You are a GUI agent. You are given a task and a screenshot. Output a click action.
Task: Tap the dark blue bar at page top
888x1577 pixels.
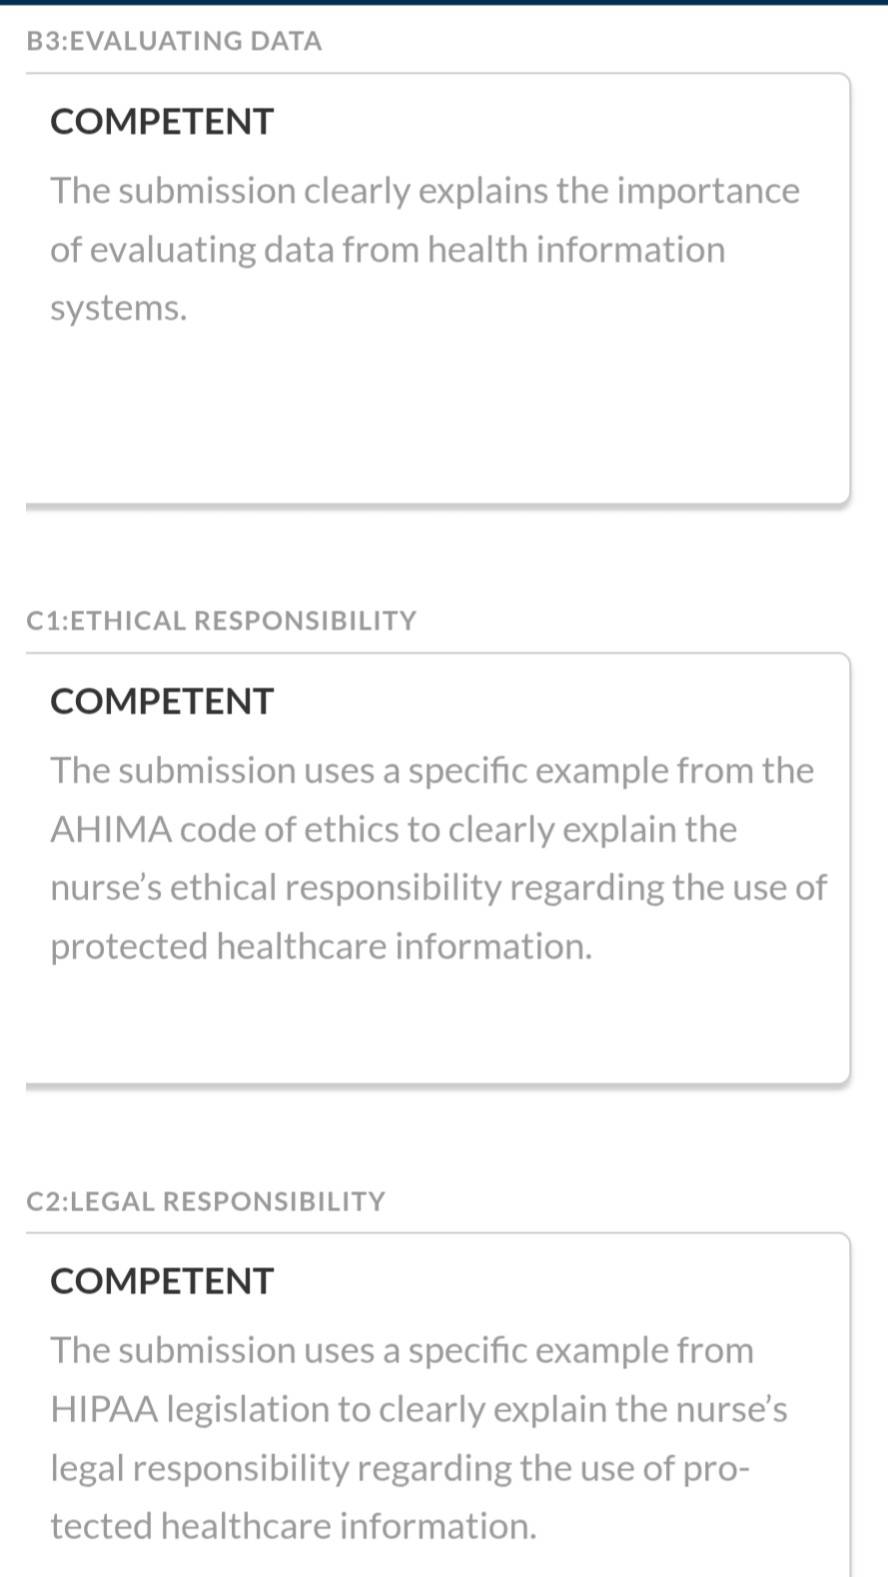tap(444, 2)
